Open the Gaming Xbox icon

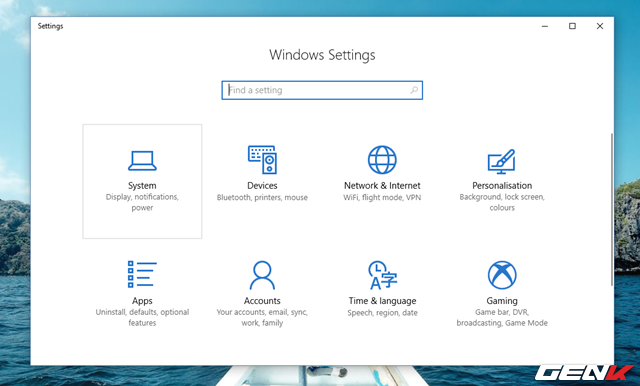[502, 275]
